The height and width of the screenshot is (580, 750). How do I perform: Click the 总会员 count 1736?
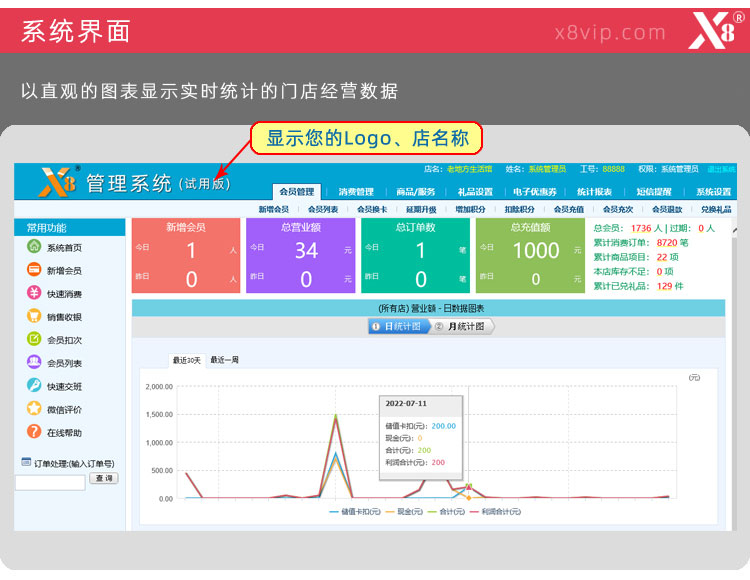641,229
